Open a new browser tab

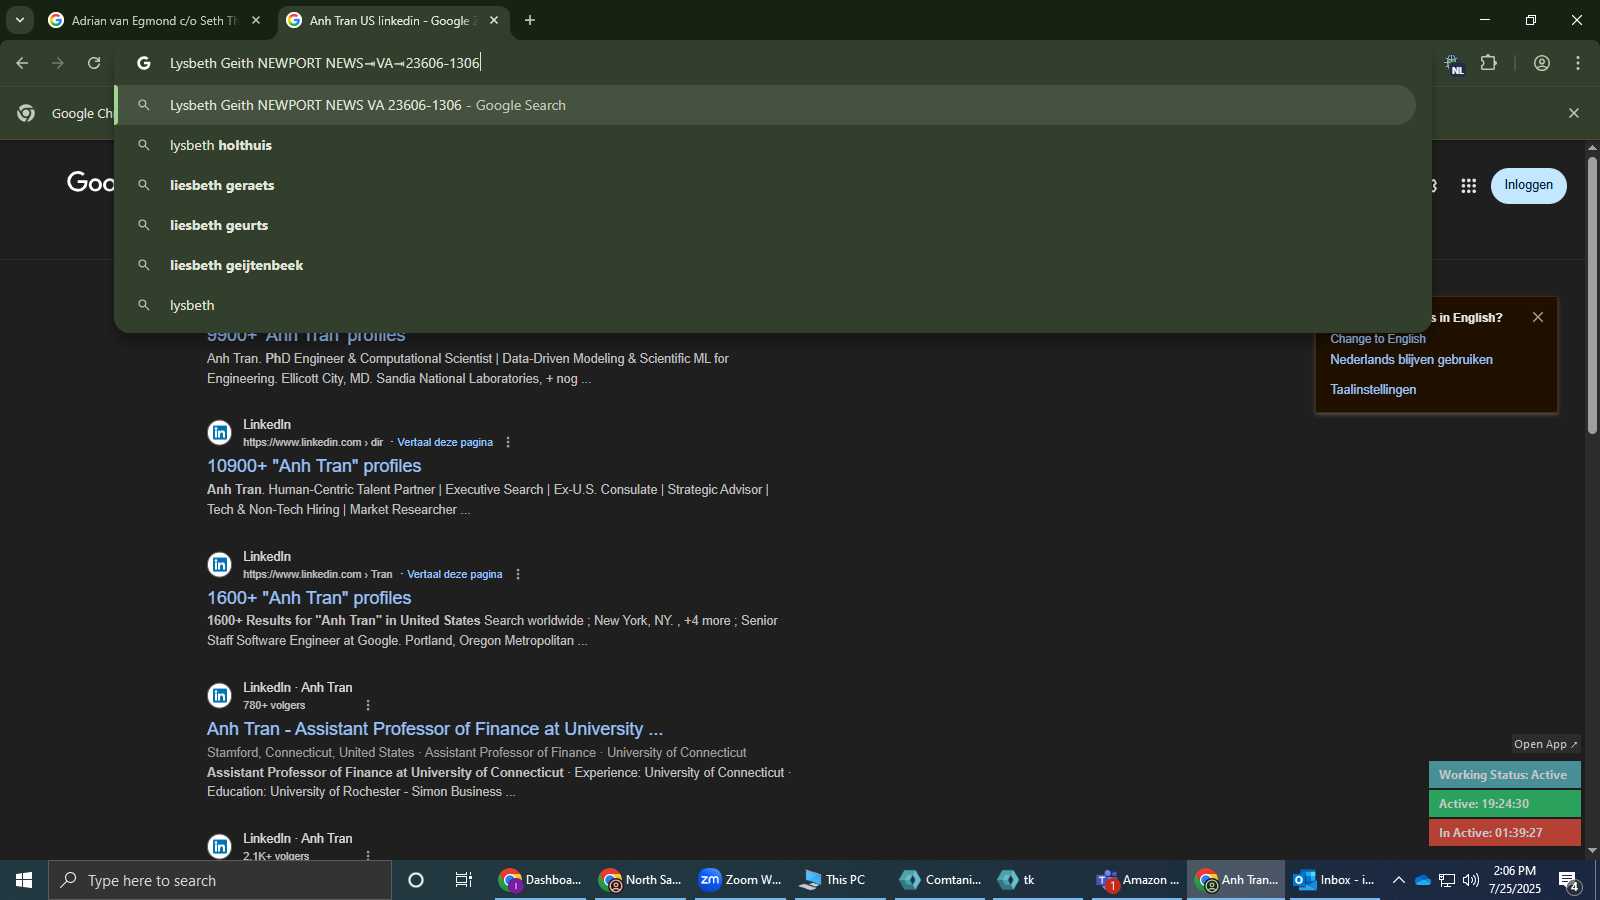click(530, 20)
